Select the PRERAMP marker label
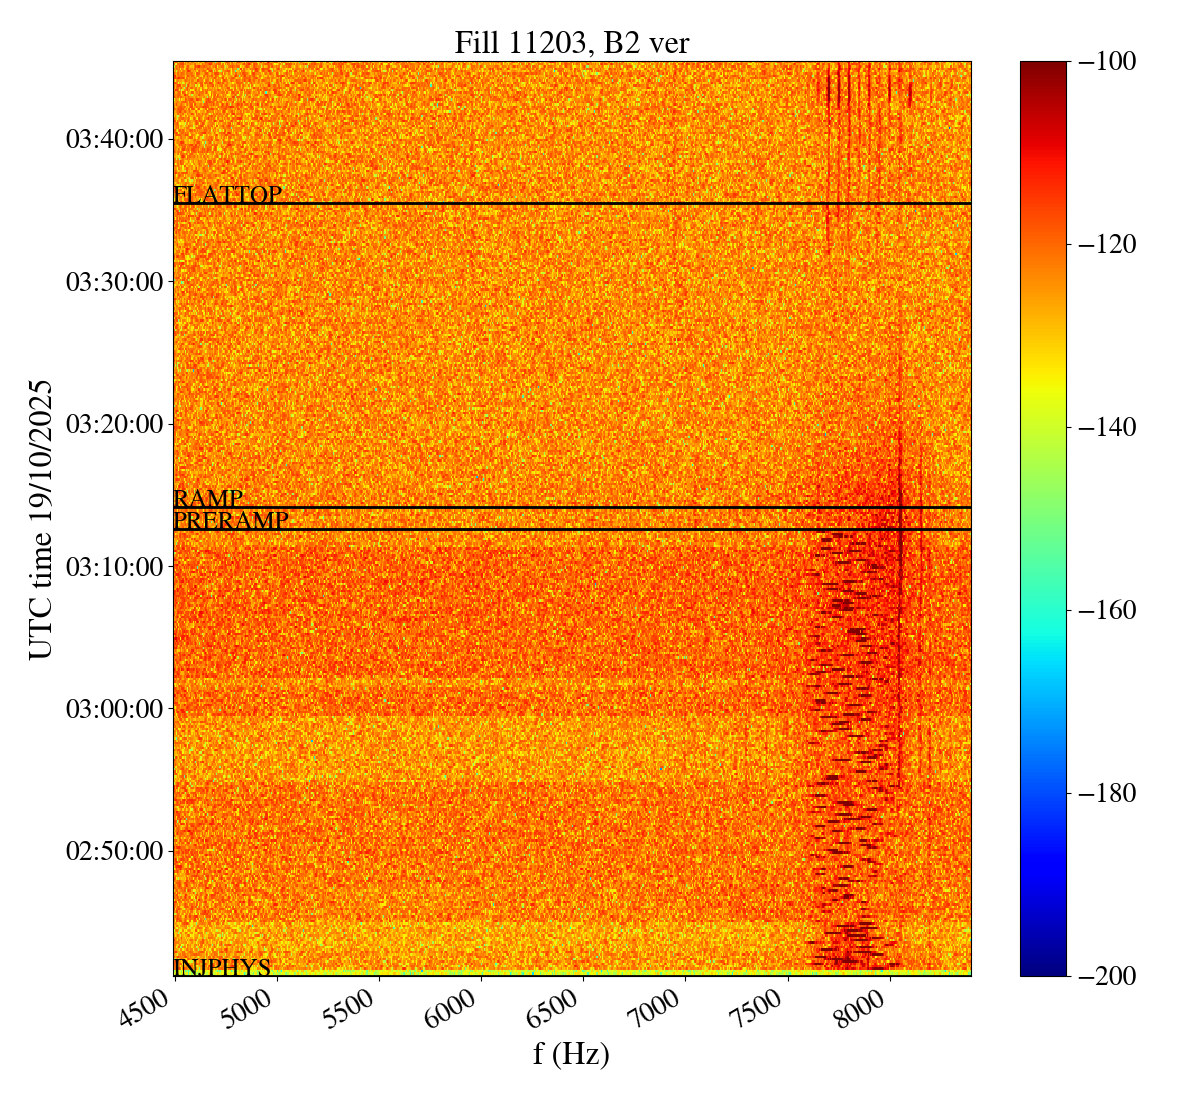 point(231,521)
